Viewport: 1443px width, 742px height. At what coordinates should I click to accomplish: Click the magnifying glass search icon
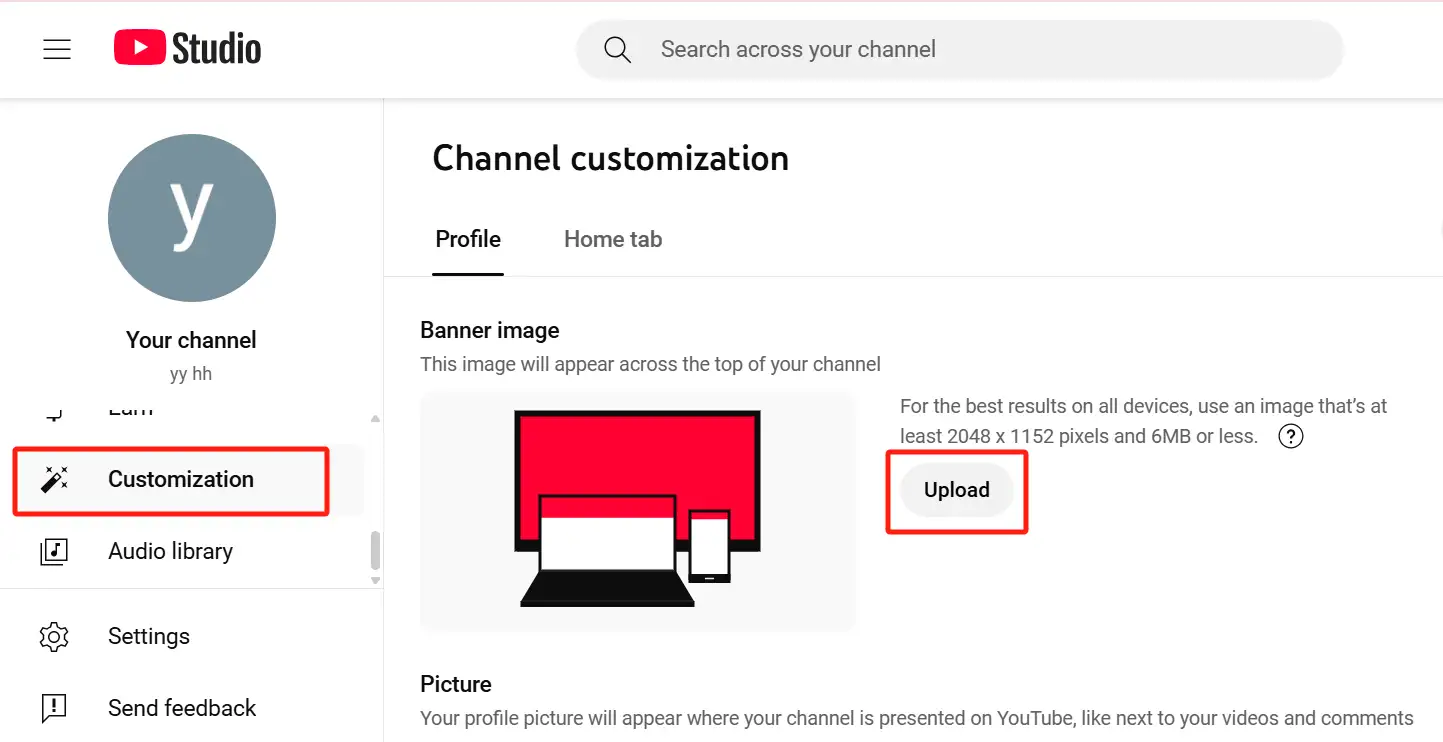(x=617, y=49)
